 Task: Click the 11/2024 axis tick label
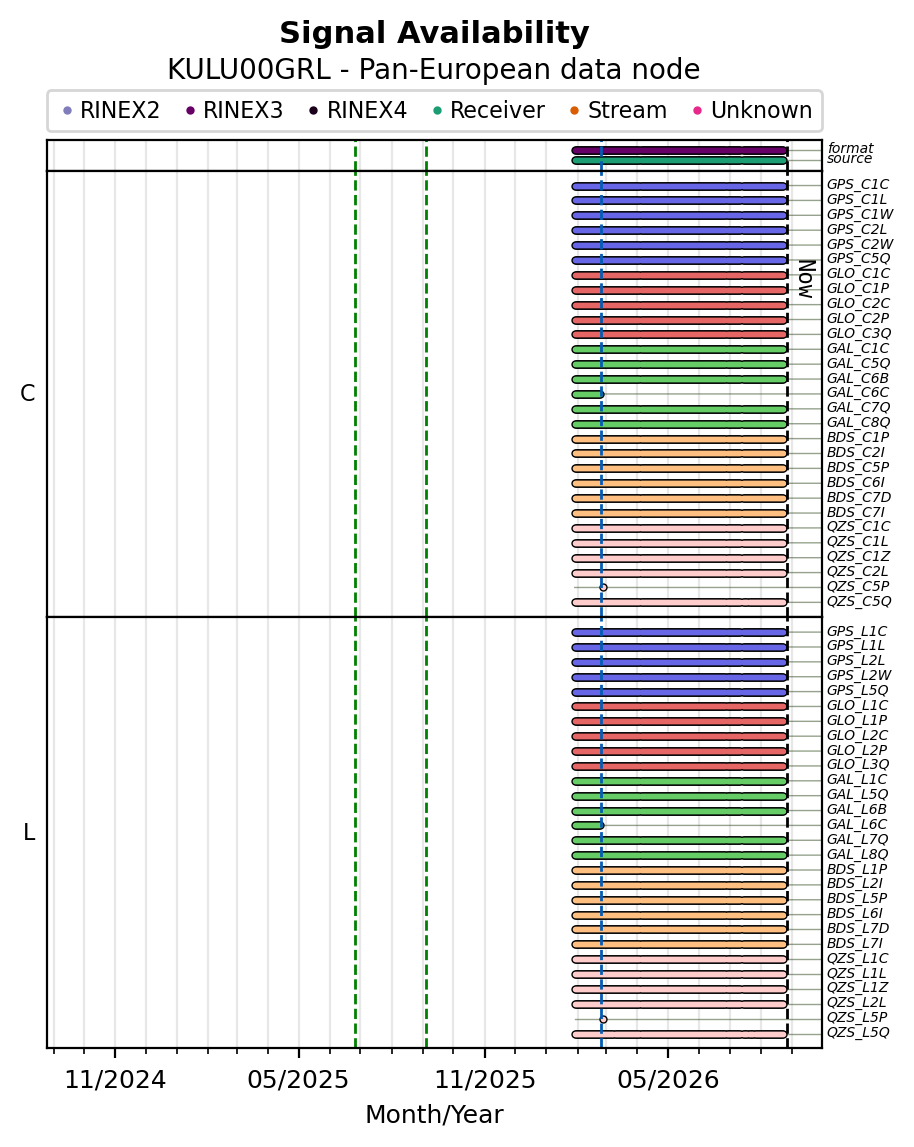point(116,1080)
